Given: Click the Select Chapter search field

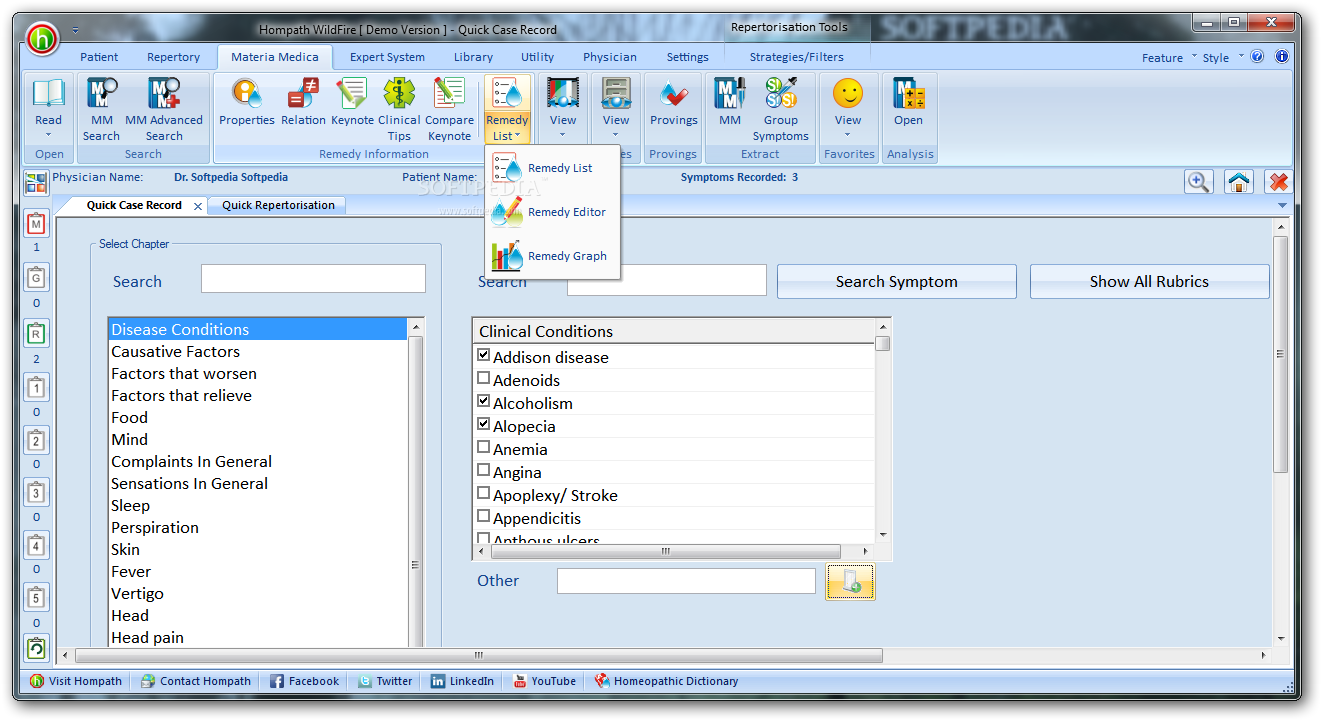Looking at the screenshot, I should pyautogui.click(x=313, y=279).
